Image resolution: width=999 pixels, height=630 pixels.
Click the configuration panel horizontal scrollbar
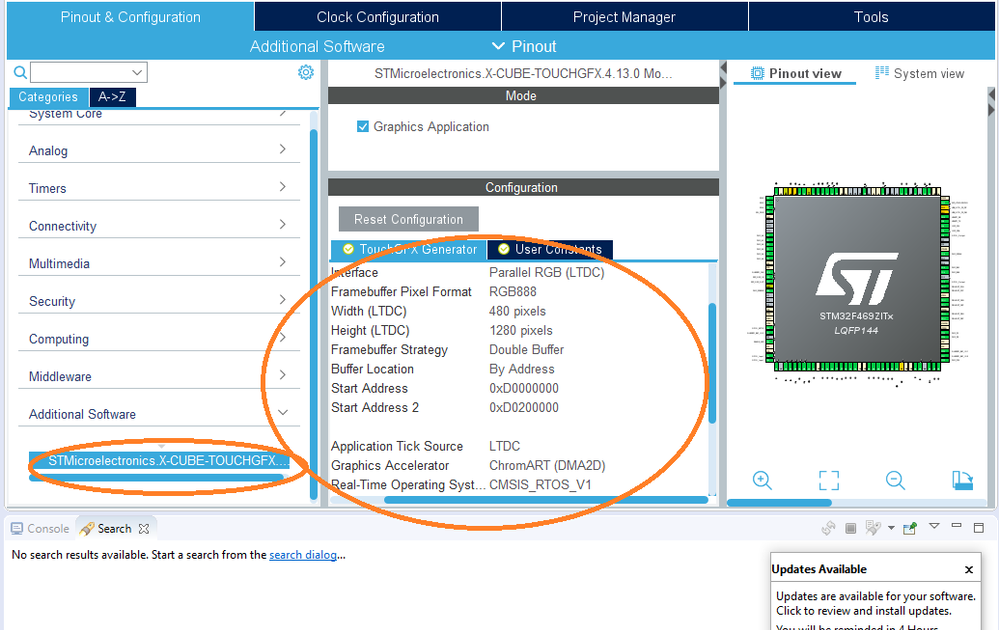point(546,500)
